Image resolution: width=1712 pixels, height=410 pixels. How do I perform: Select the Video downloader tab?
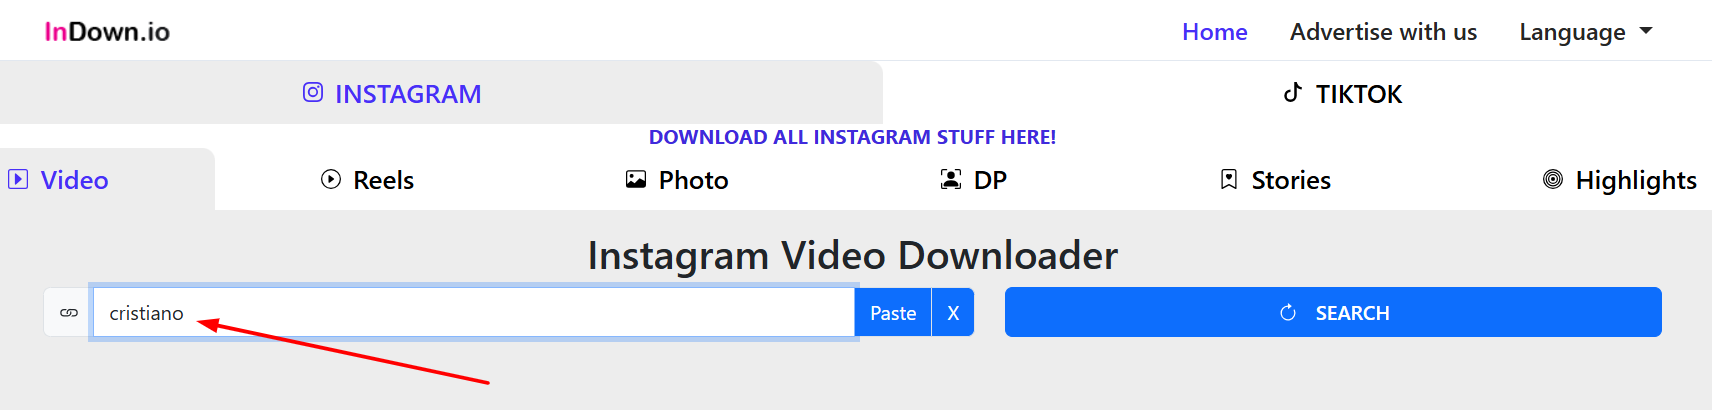coord(107,180)
